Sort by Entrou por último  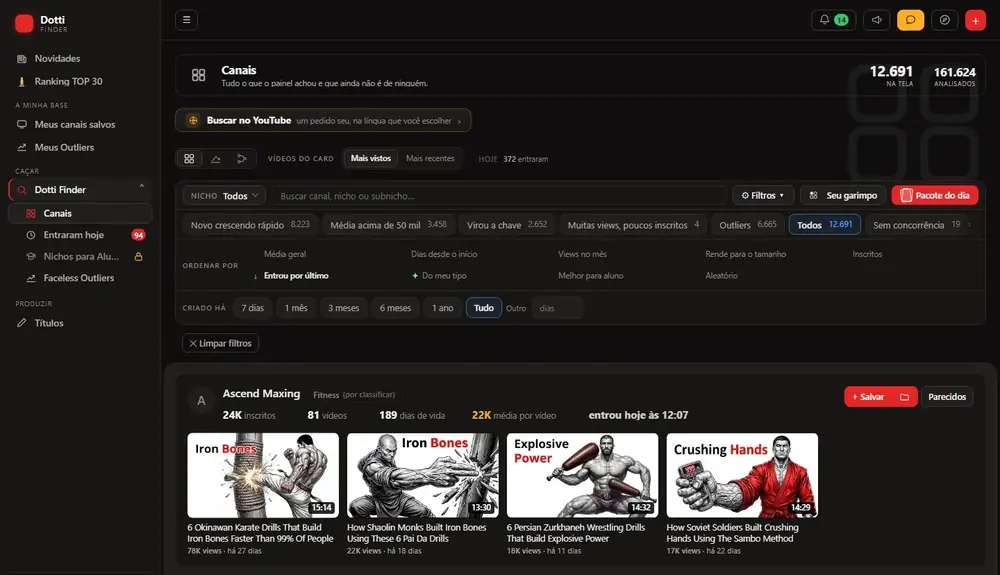click(x=296, y=275)
